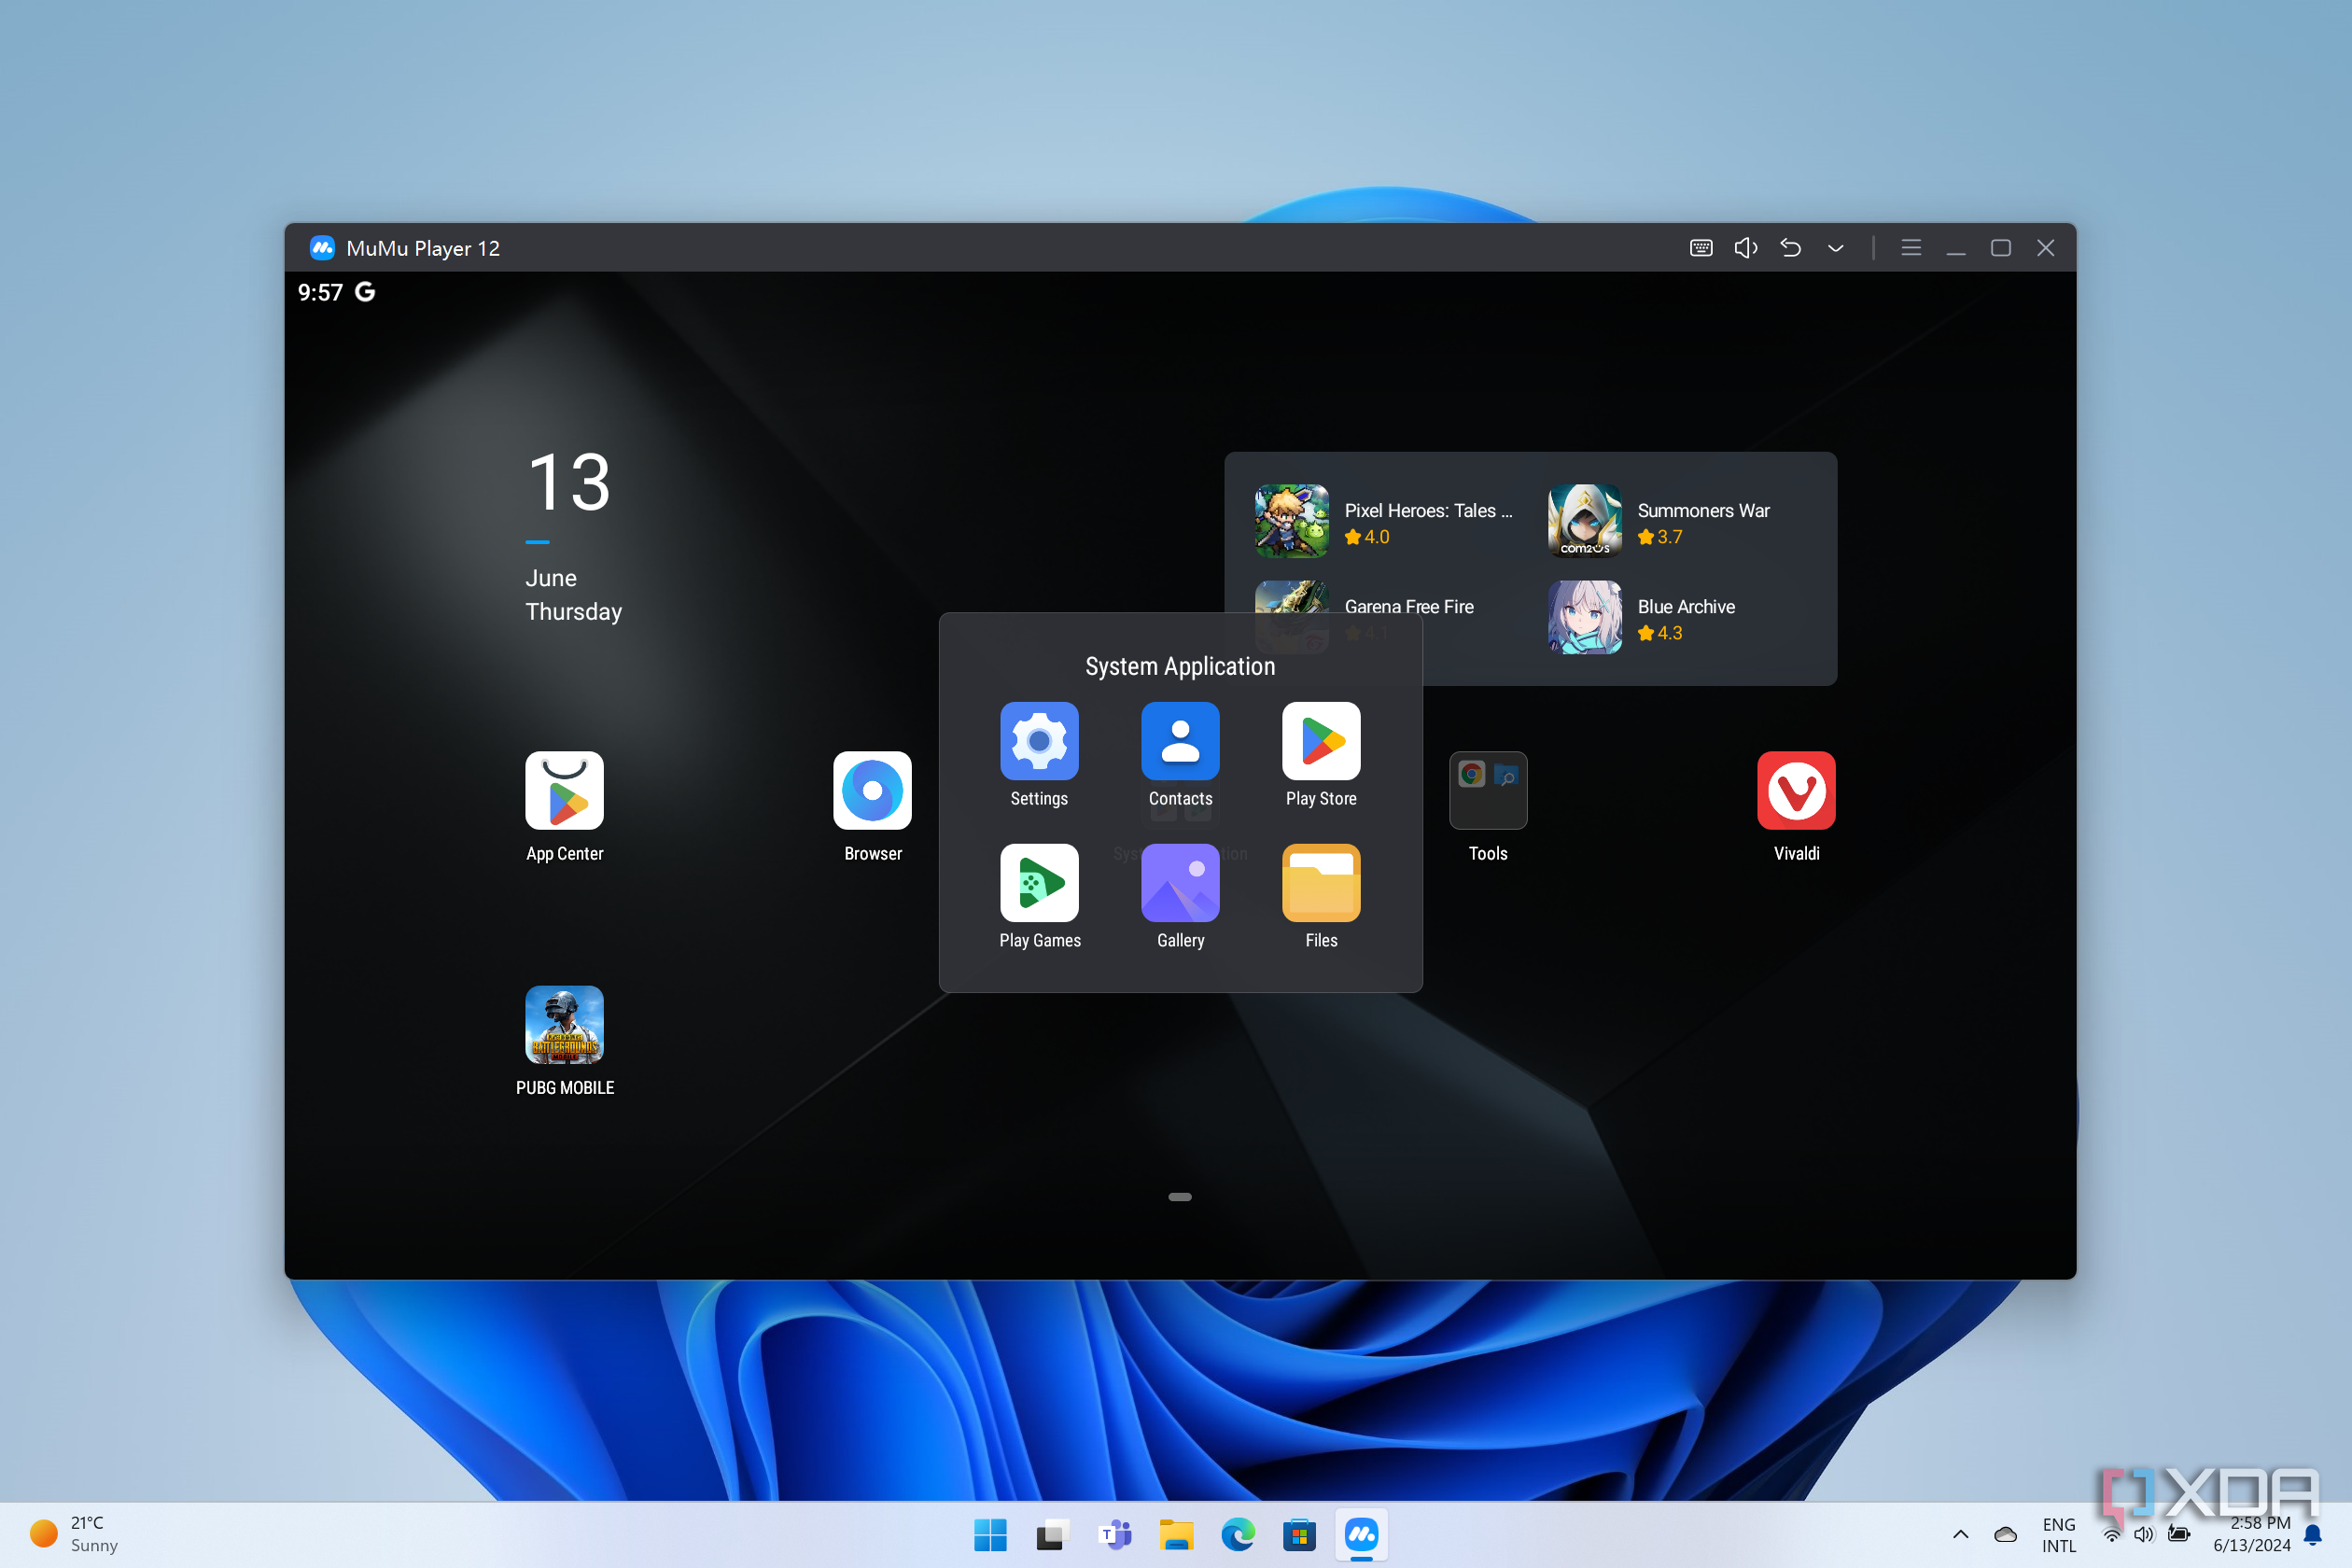Launch the Play Store app
Screen dimensions: 2352x1568
click(x=1321, y=741)
